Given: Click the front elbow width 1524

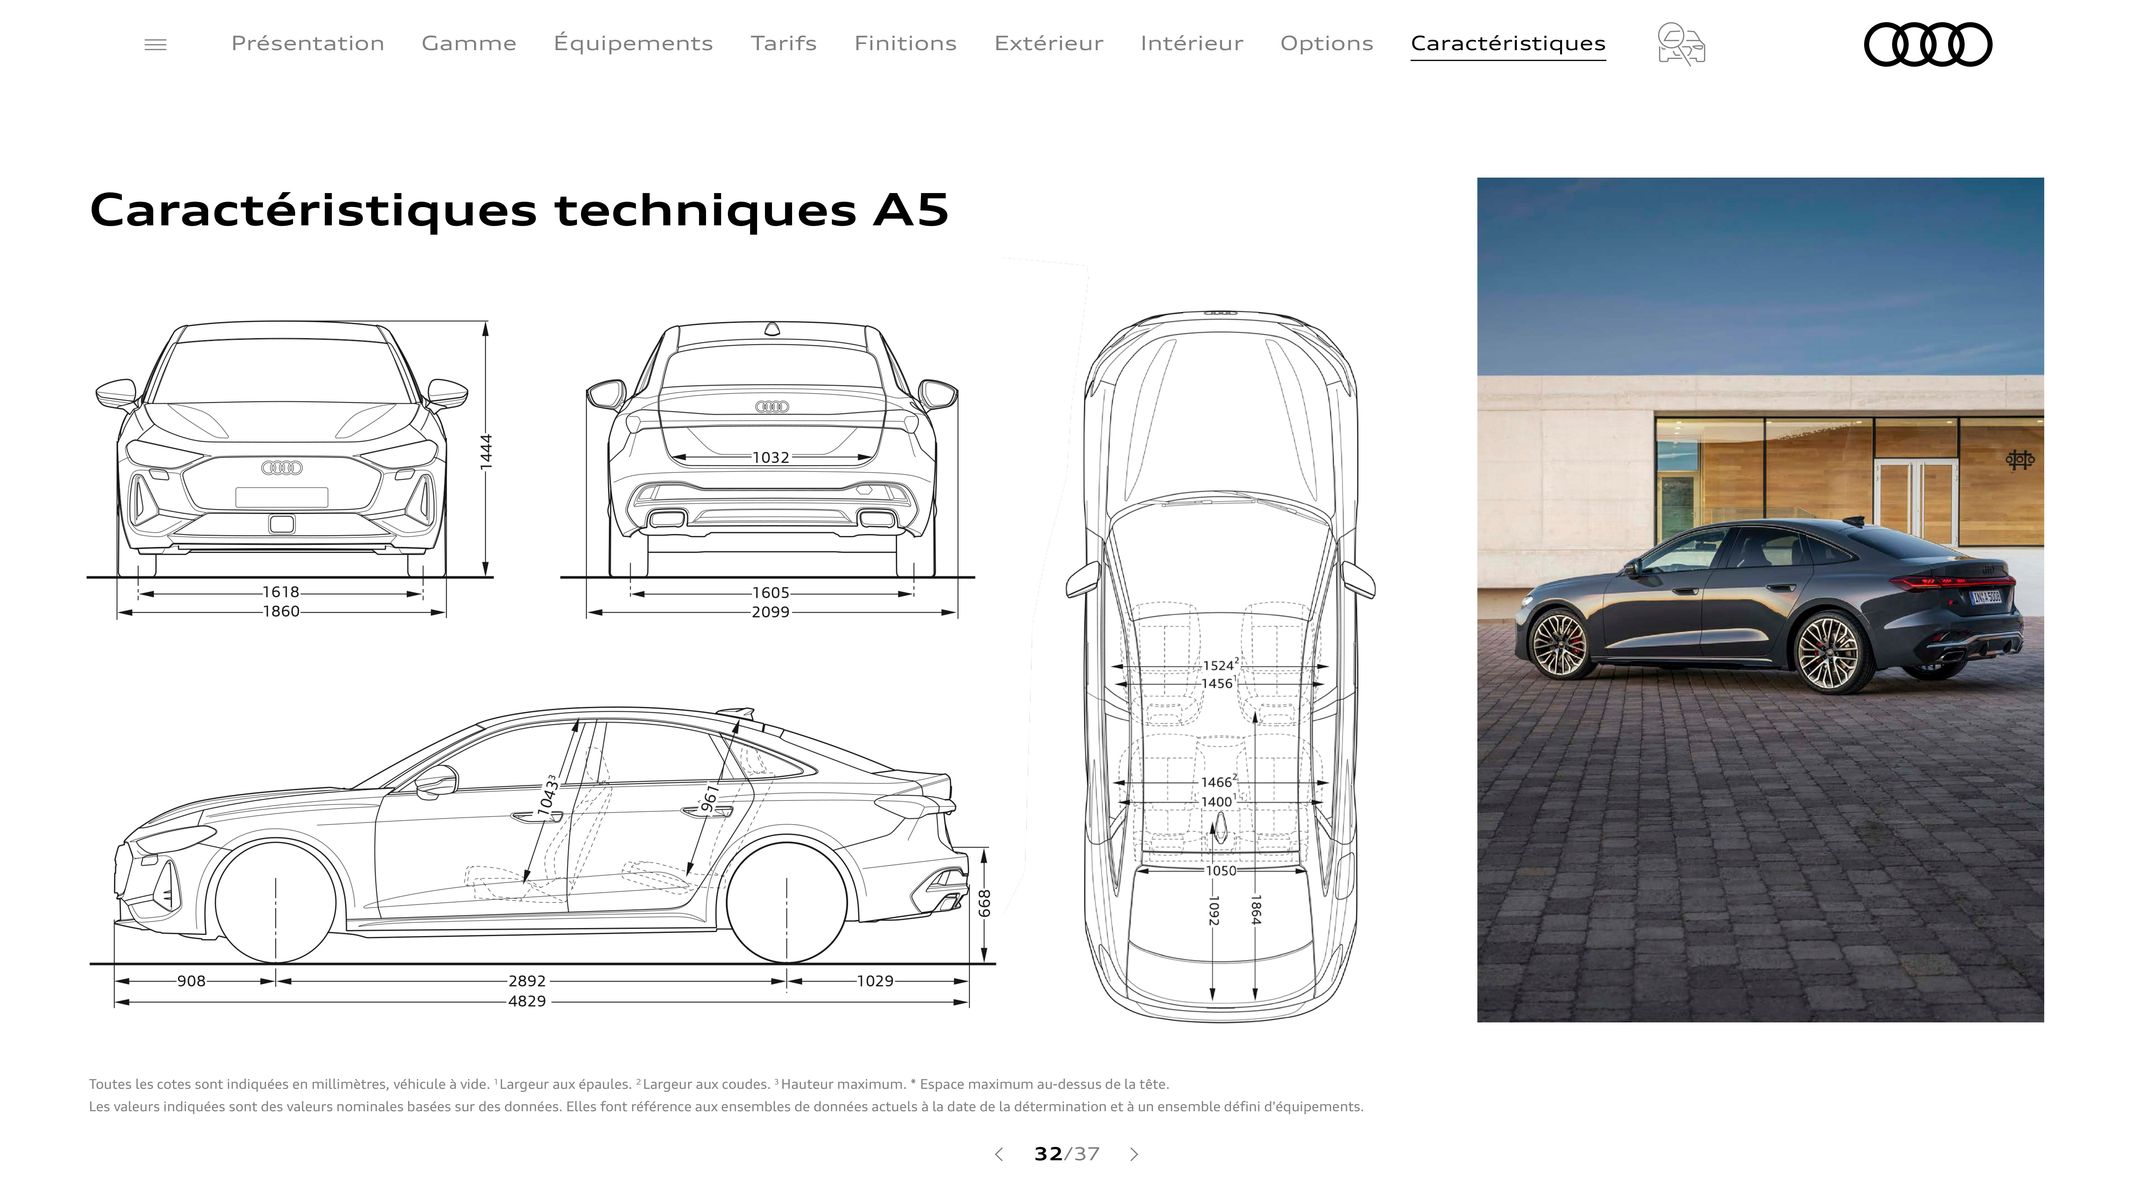Looking at the screenshot, I should [x=1219, y=665].
